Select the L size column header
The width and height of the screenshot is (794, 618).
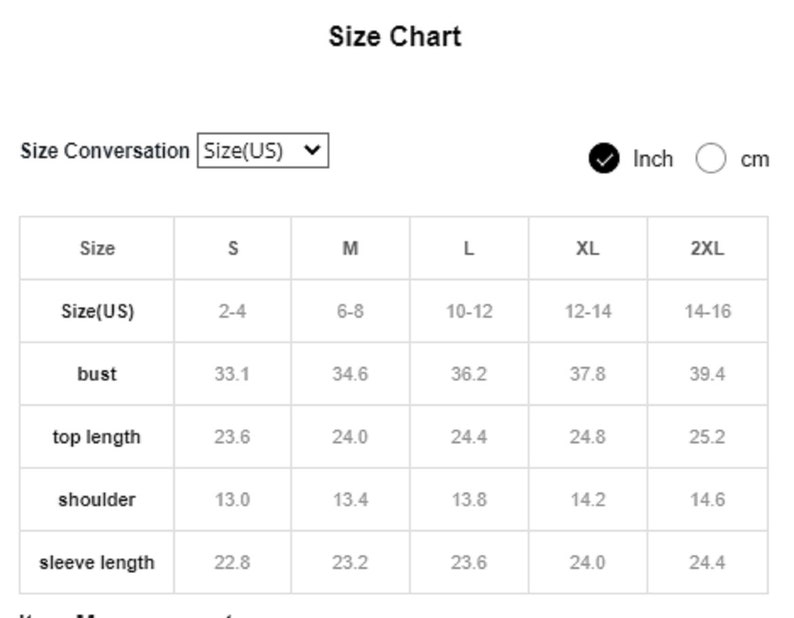(469, 248)
